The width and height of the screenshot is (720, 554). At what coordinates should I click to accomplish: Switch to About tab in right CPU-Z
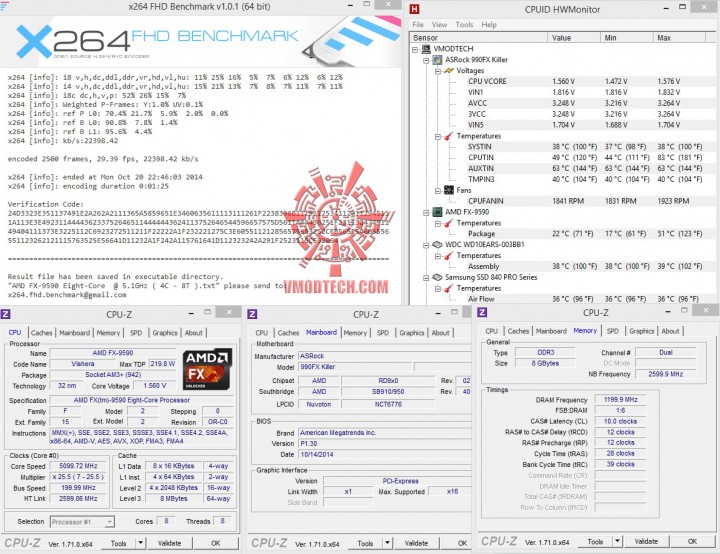coord(670,331)
